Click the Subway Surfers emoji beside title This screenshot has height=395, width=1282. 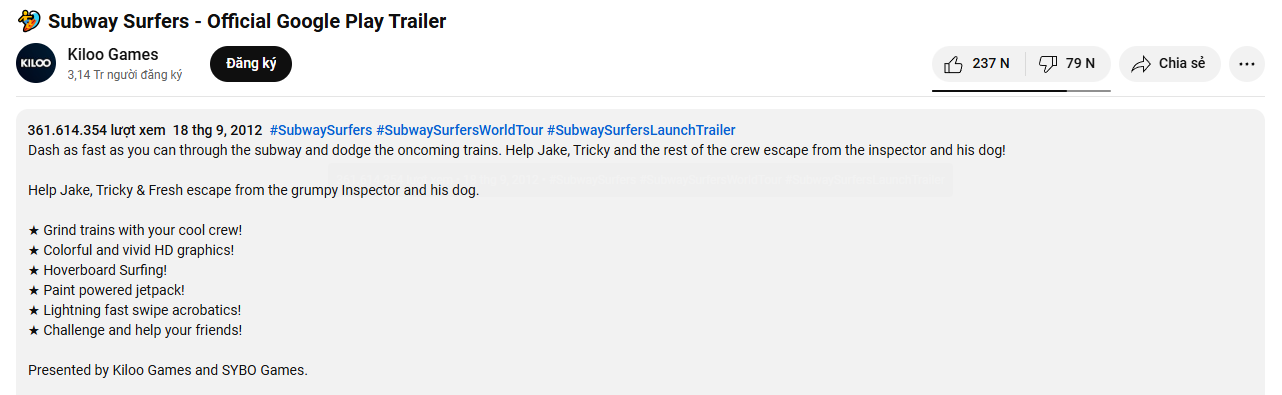30,21
